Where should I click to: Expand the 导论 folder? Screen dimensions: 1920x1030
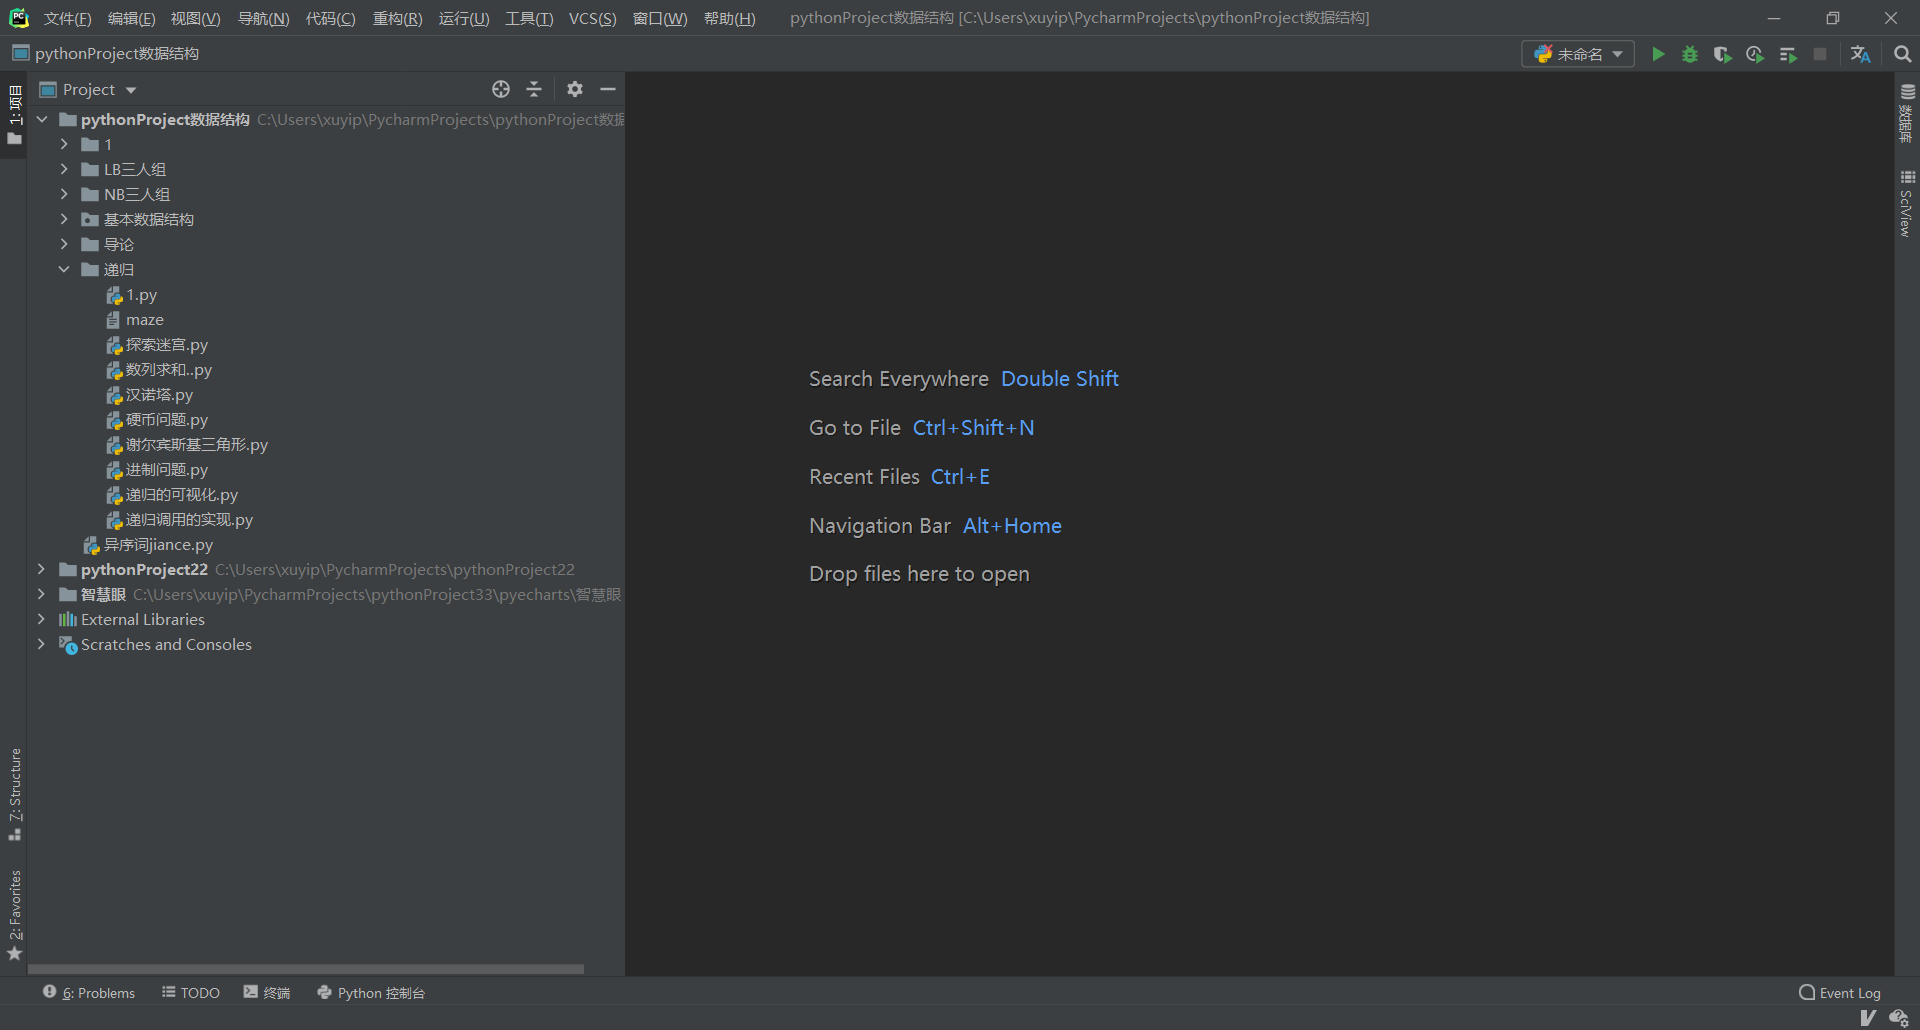tap(64, 244)
